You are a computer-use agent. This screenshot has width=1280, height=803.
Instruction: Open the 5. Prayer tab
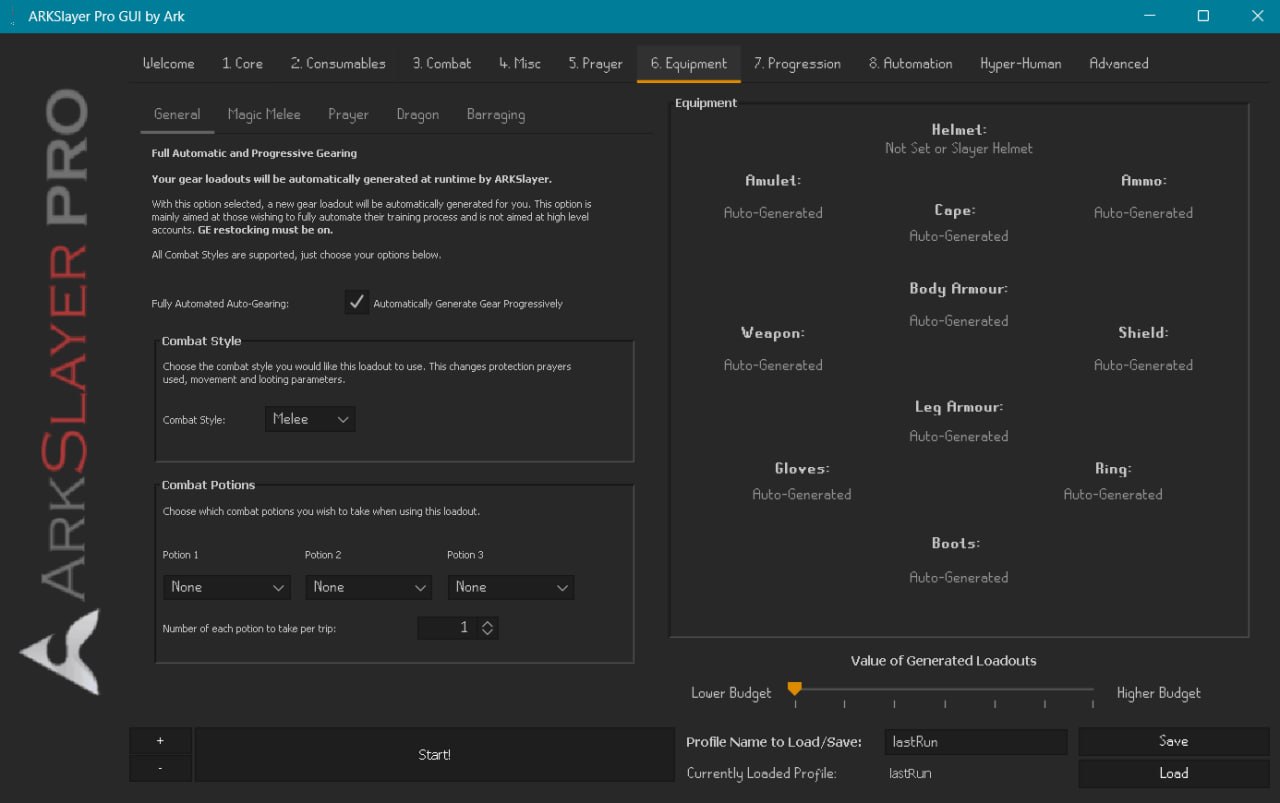[596, 63]
